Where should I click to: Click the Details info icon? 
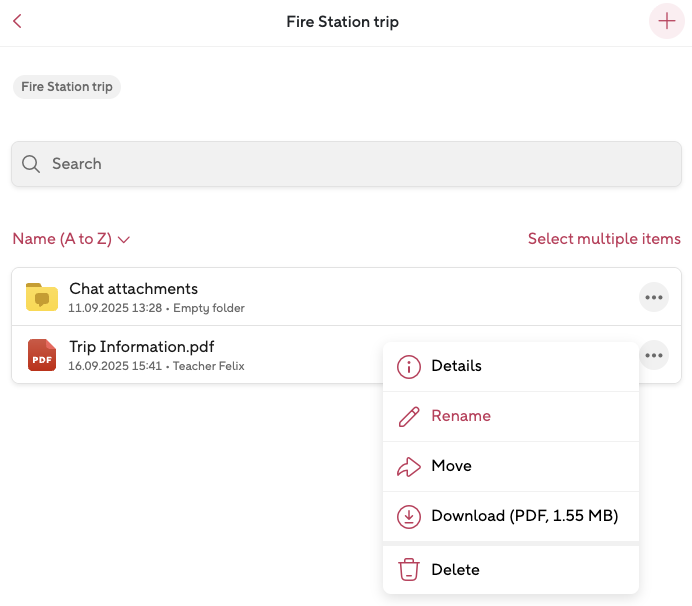[408, 367]
